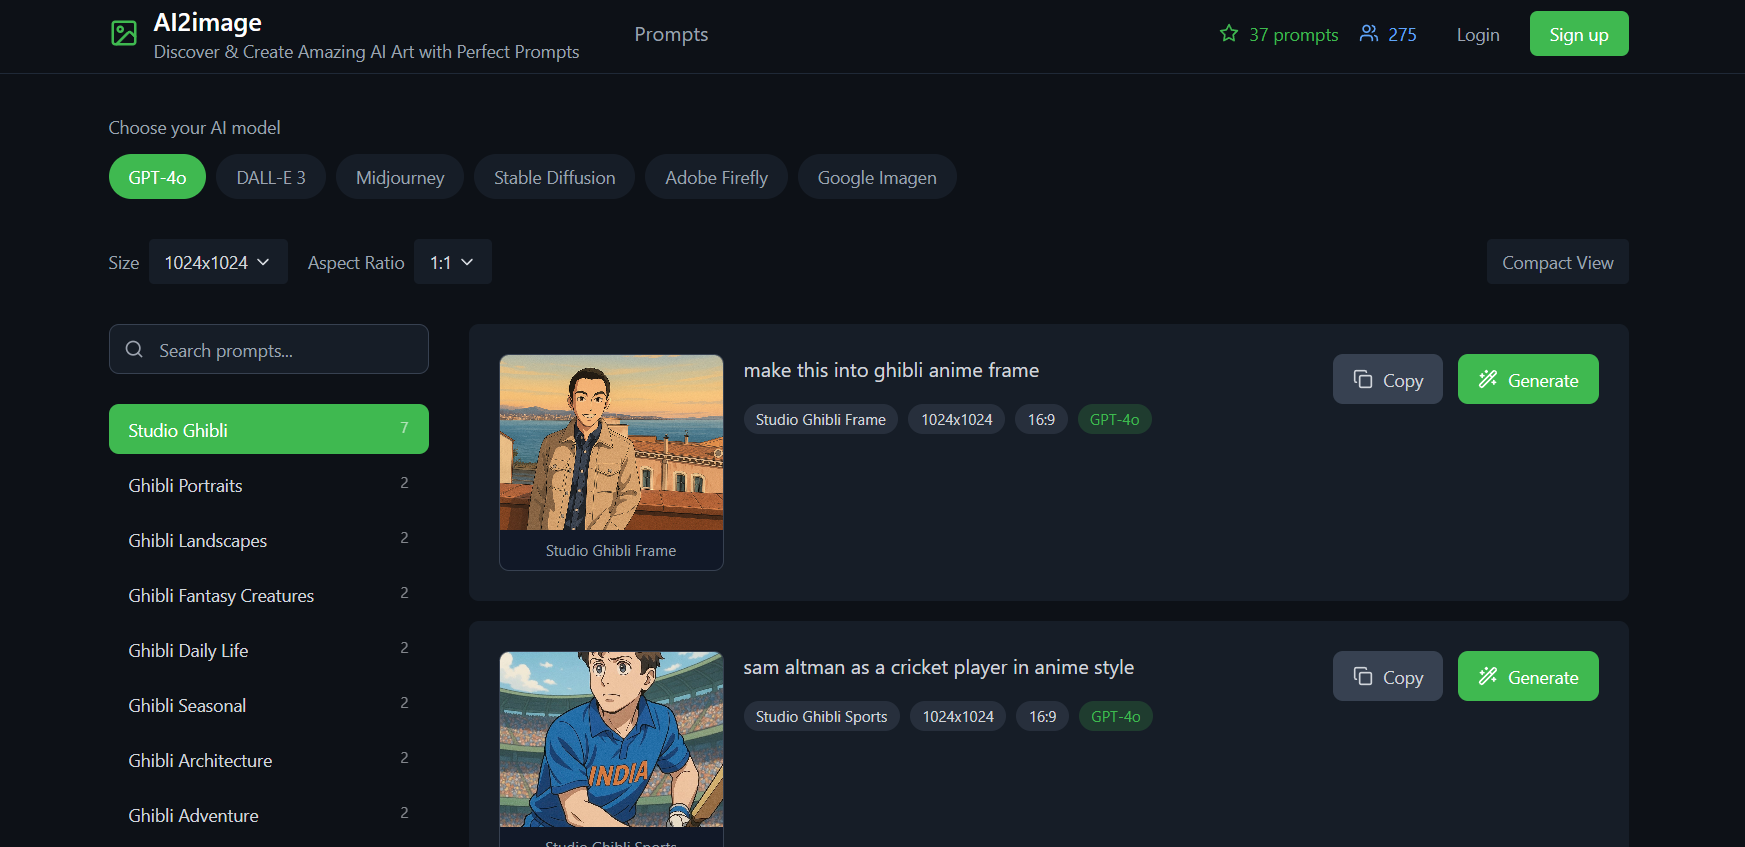
Task: Click the star icon beside 37 prompts
Action: [x=1229, y=34]
